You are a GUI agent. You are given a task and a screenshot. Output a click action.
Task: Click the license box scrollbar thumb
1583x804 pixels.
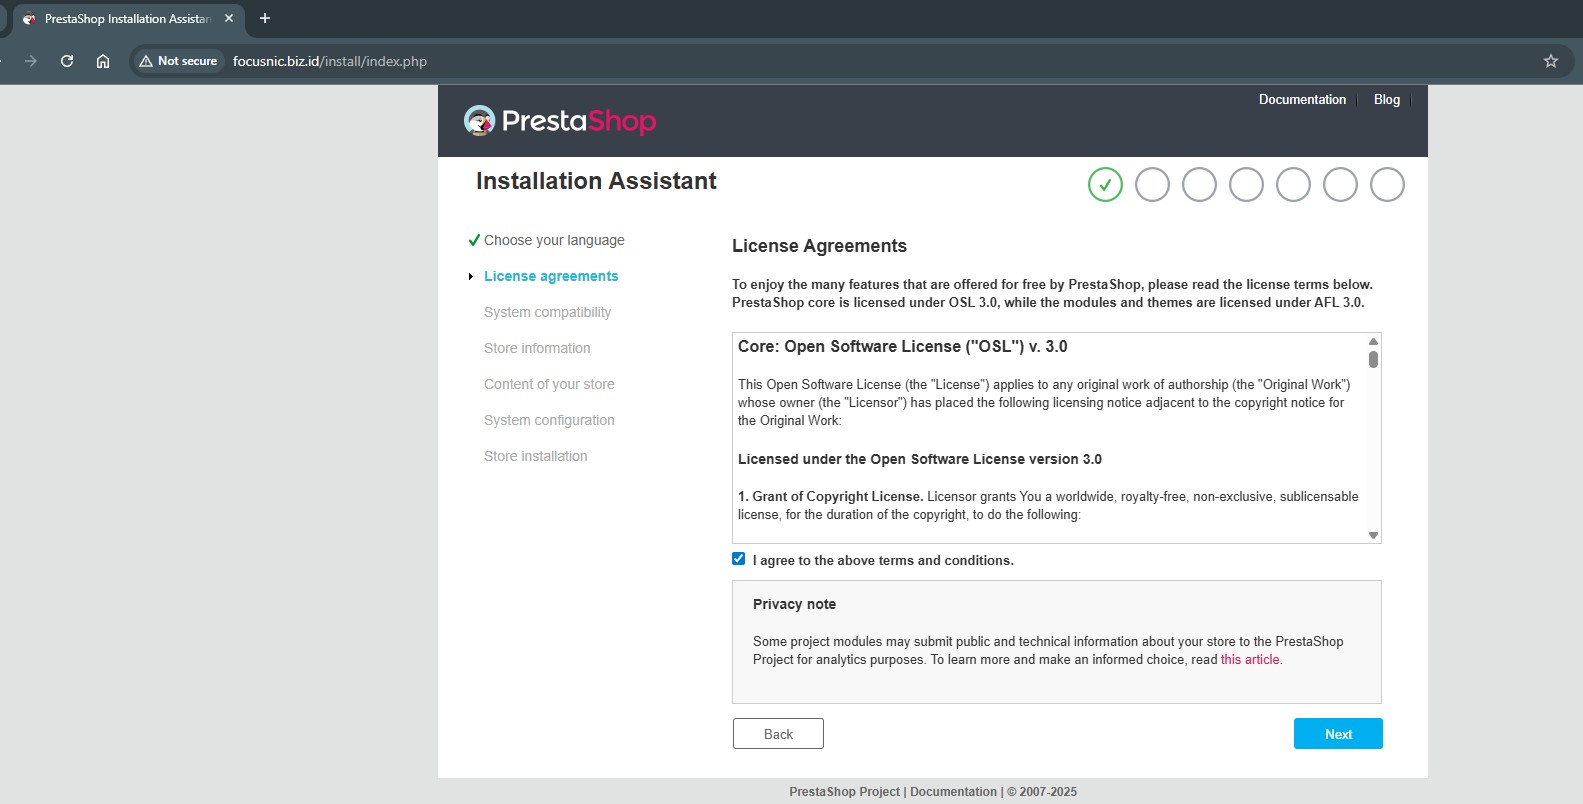[1373, 360]
